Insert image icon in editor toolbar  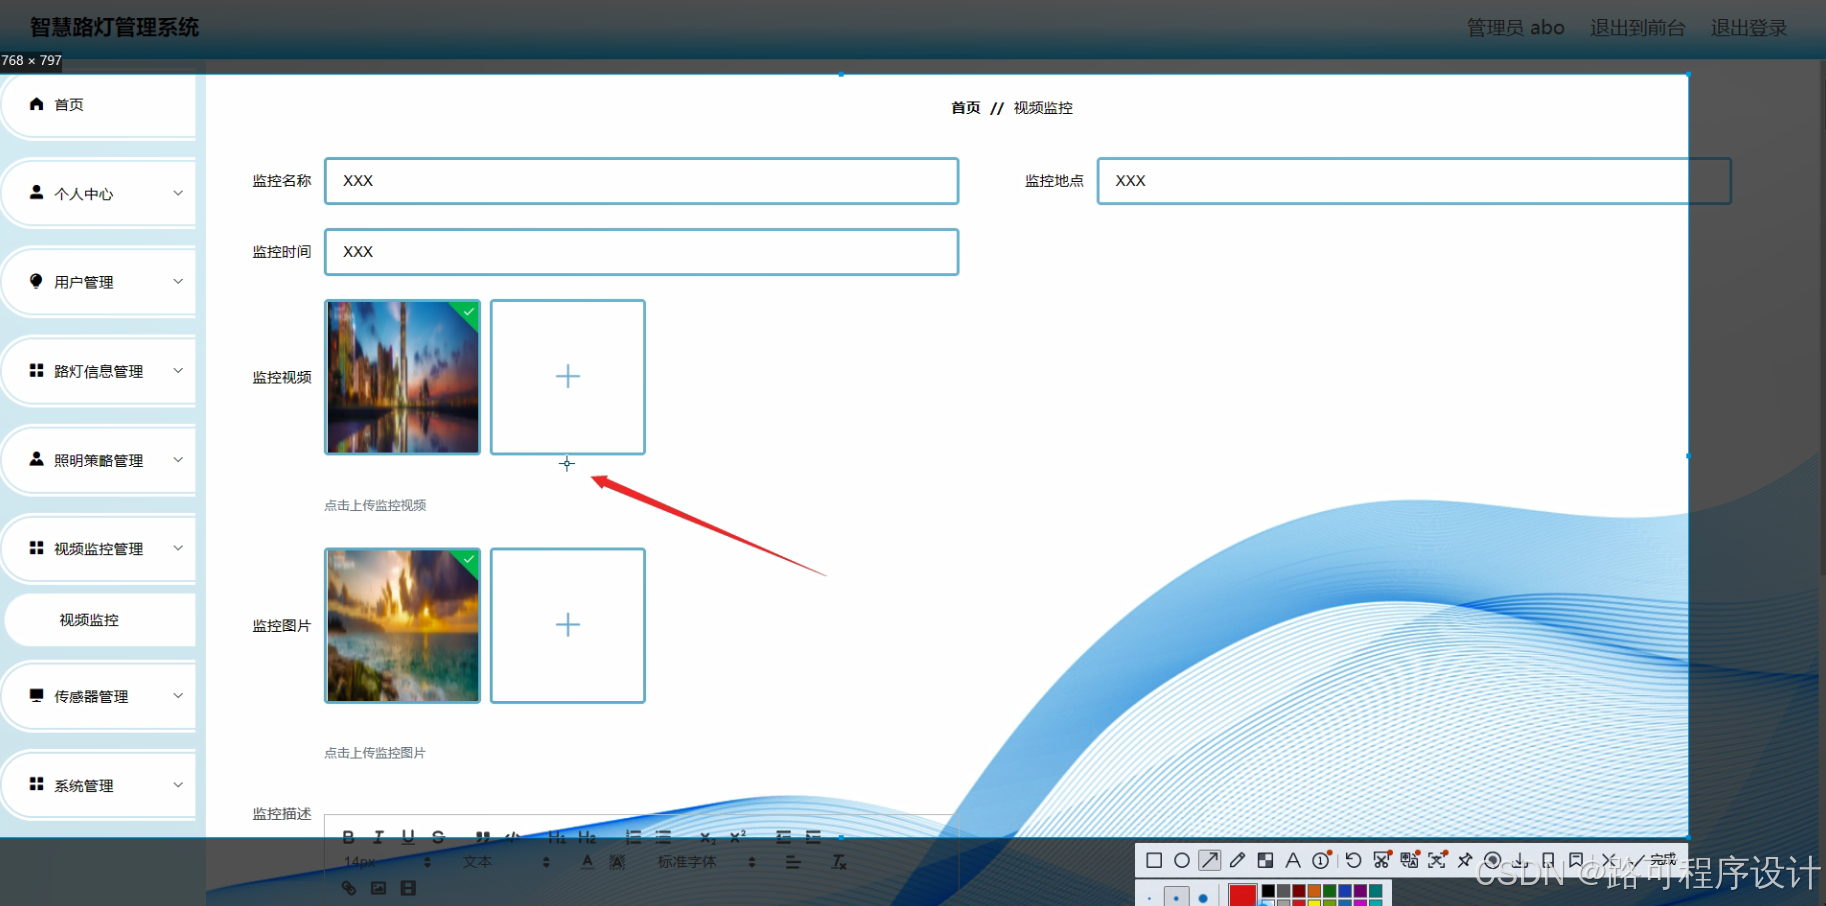click(378, 888)
